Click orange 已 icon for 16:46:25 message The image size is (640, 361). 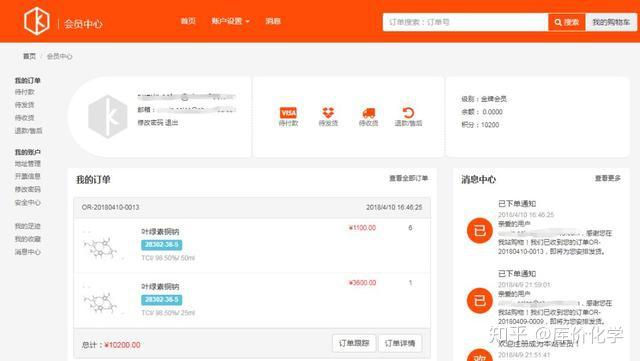click(x=480, y=231)
